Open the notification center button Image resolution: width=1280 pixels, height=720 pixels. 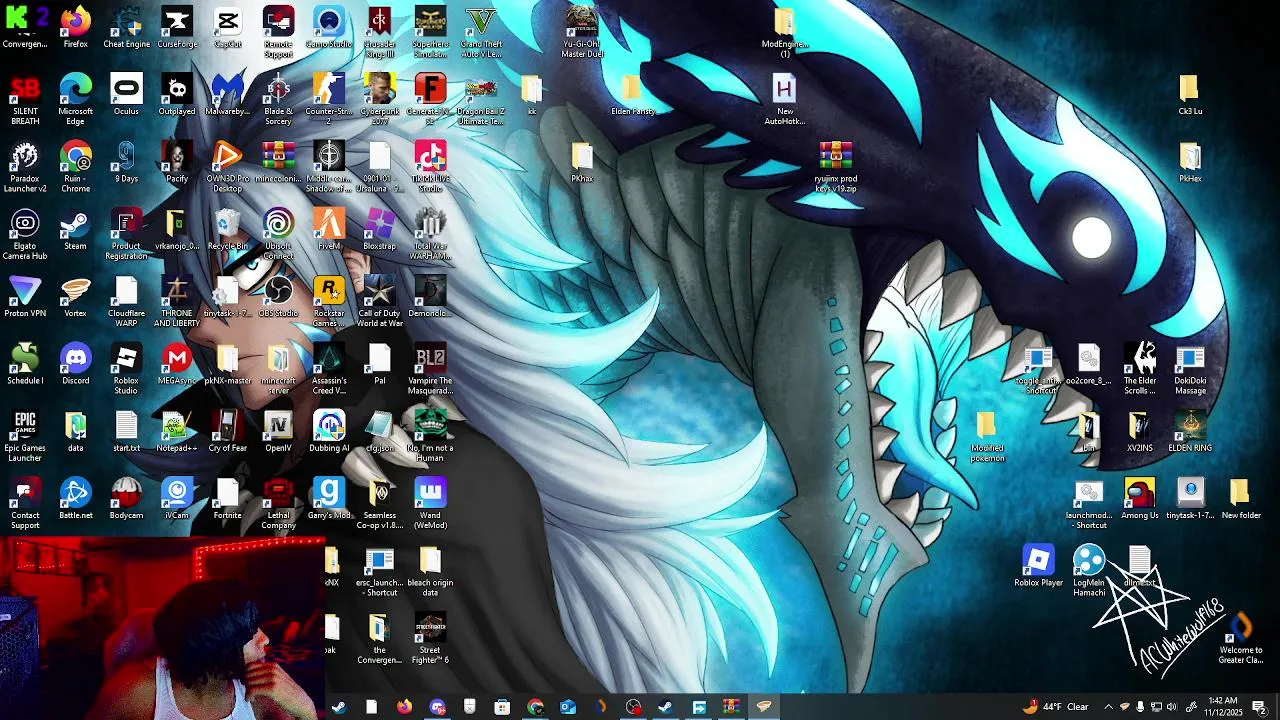[1260, 707]
